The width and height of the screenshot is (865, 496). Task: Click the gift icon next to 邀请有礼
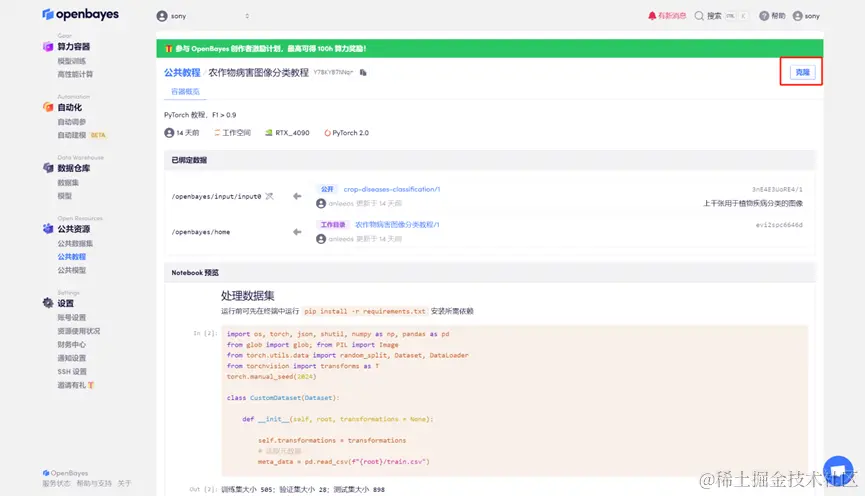[91, 385]
